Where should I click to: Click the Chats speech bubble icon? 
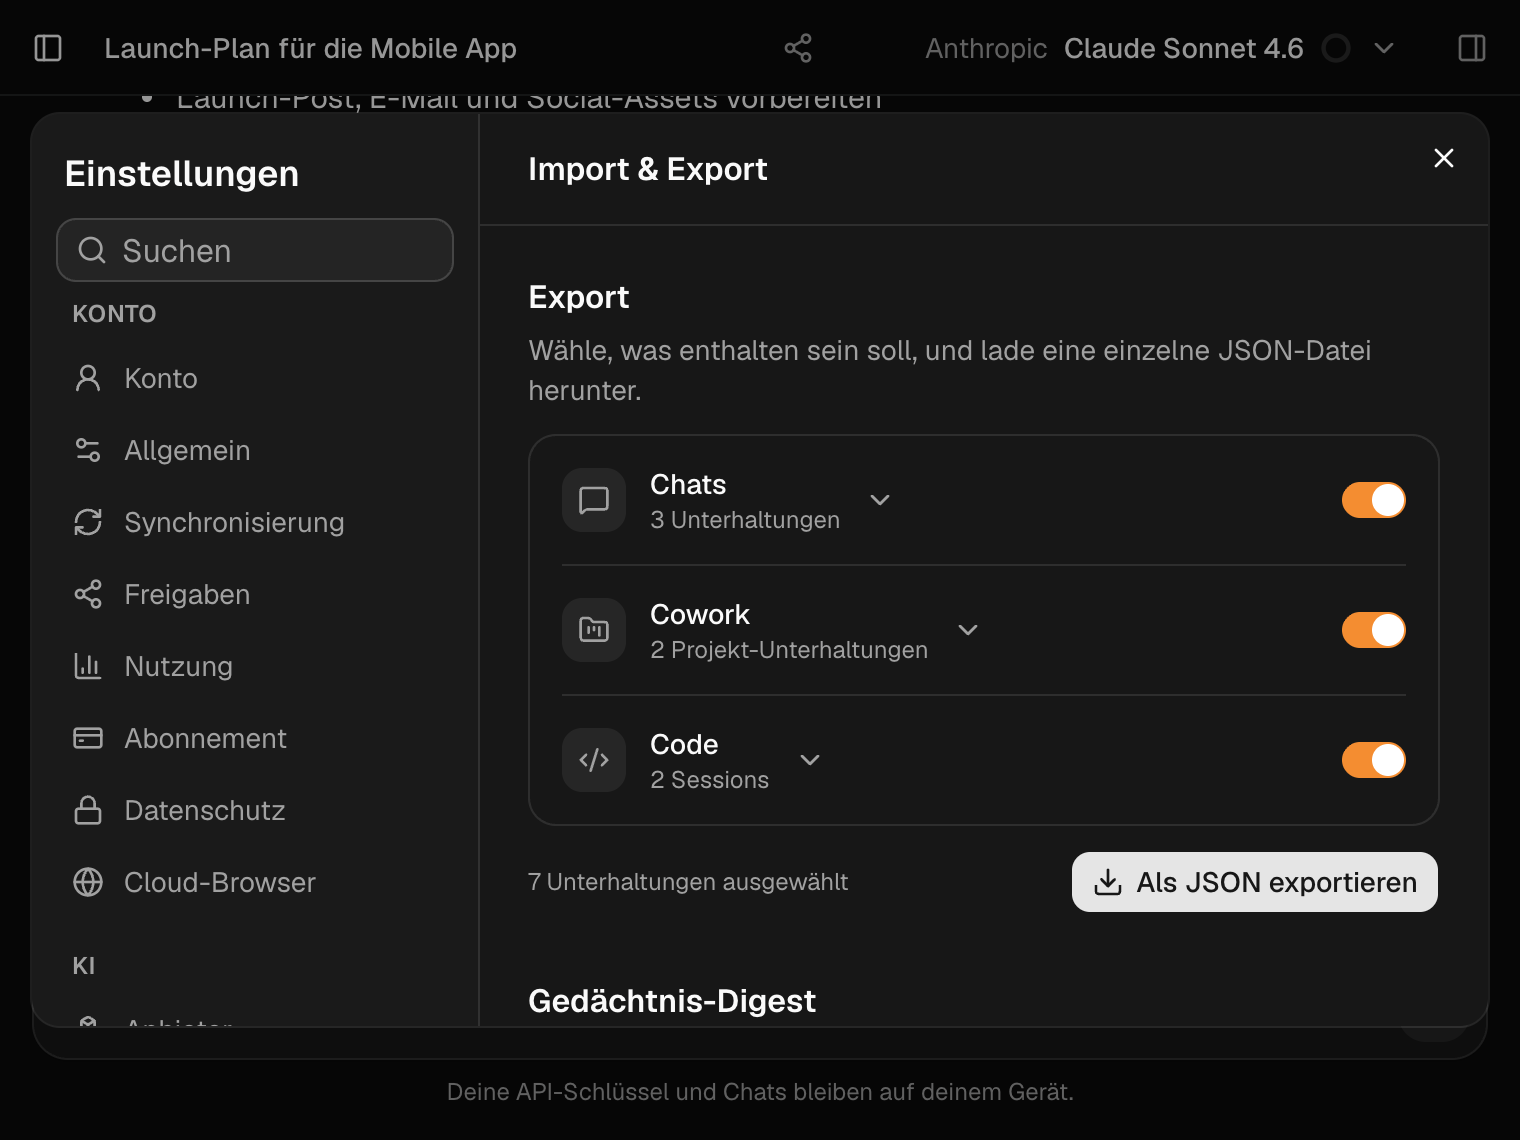594,500
